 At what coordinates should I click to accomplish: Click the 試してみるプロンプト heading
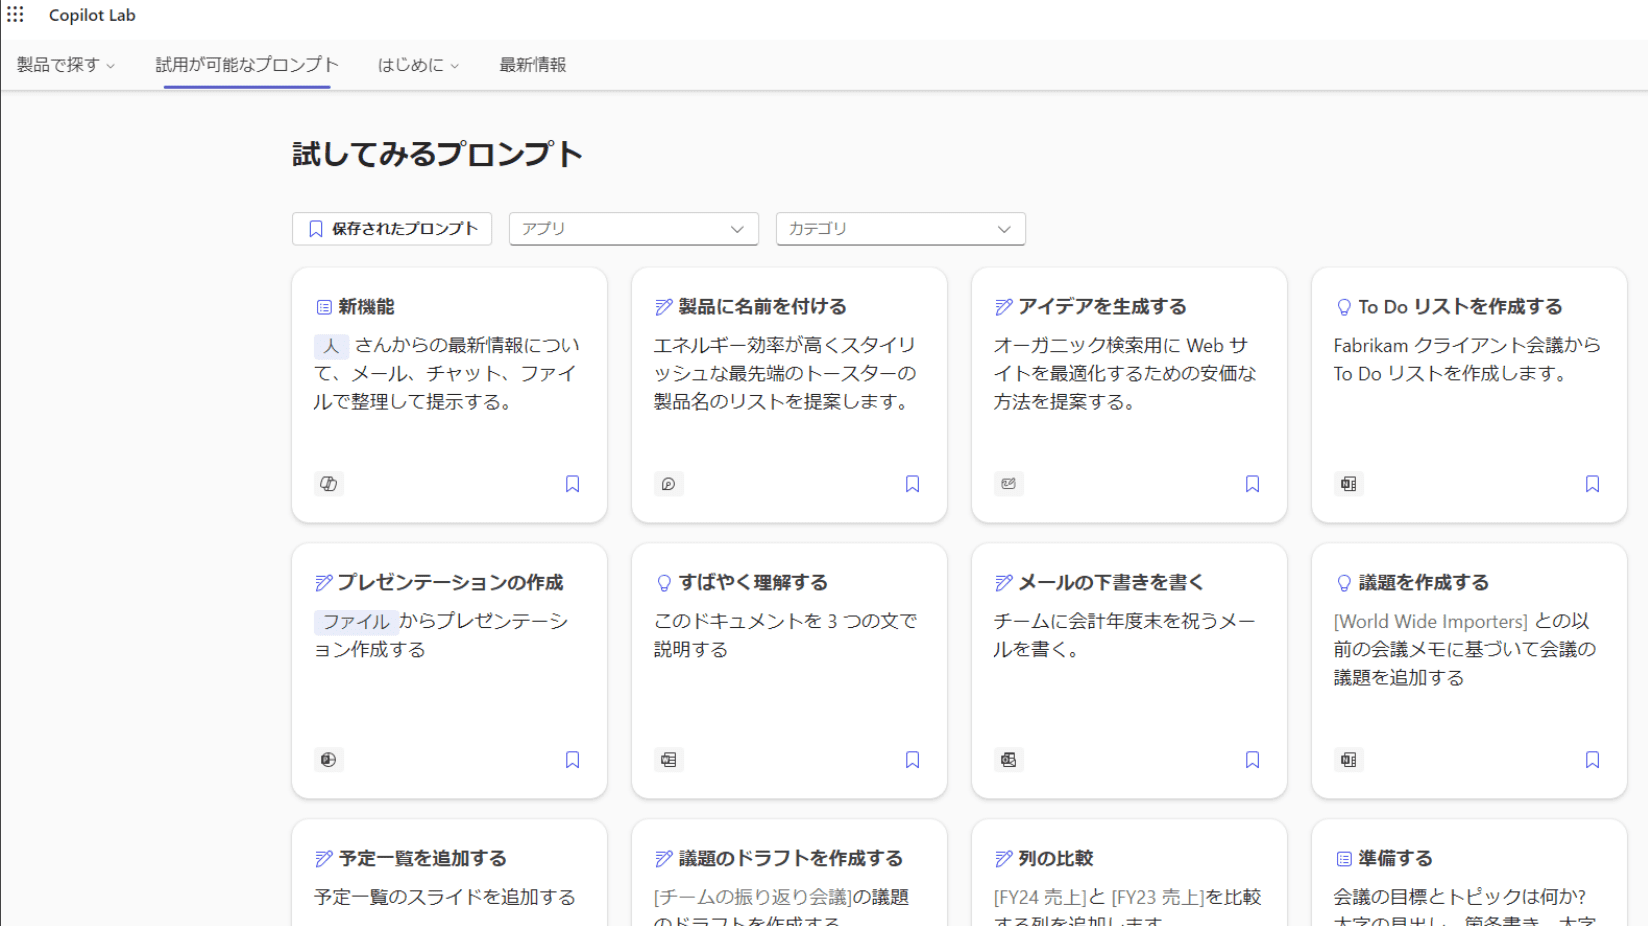coord(437,155)
